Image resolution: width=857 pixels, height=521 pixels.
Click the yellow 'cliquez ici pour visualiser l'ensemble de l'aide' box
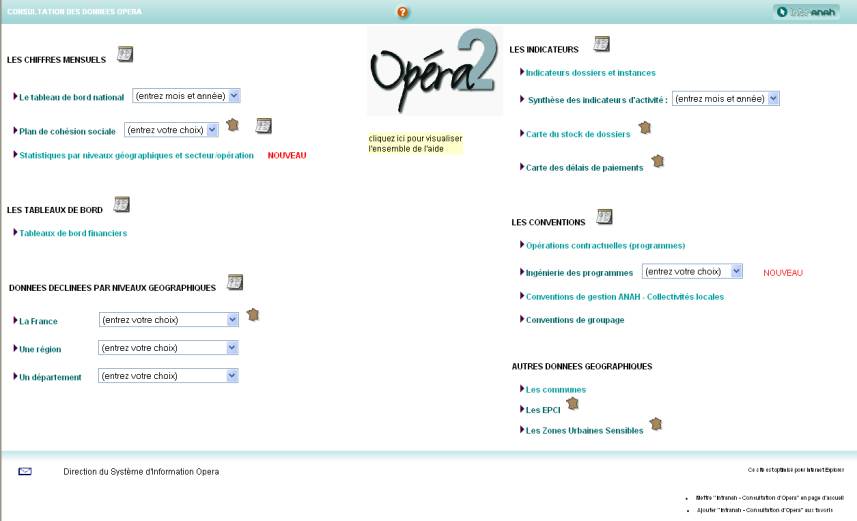pyautogui.click(x=415, y=144)
